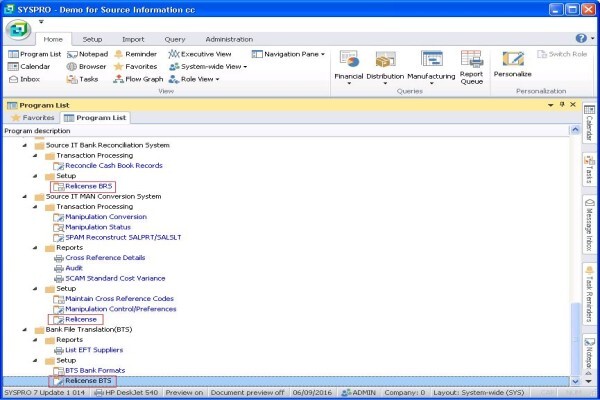
Task: Open the Report Queue
Action: coord(471,67)
